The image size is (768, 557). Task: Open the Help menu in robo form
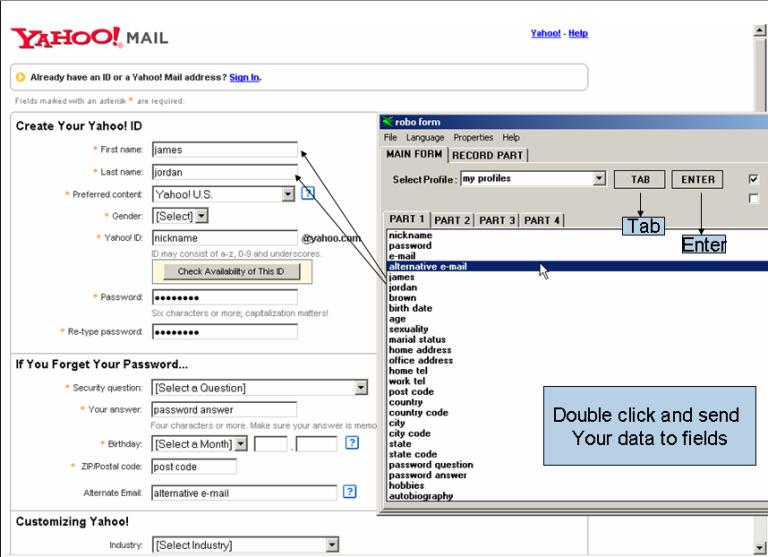(511, 138)
